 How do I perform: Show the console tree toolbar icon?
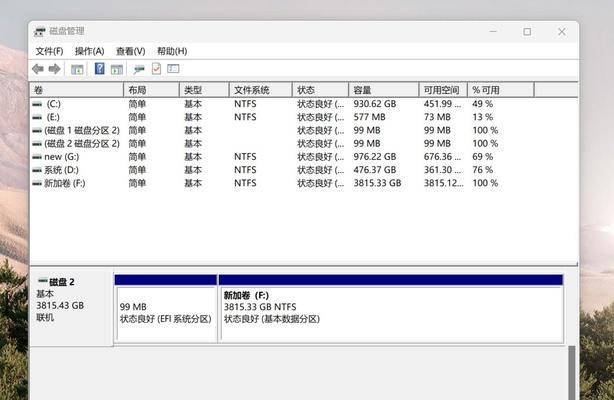click(x=77, y=70)
